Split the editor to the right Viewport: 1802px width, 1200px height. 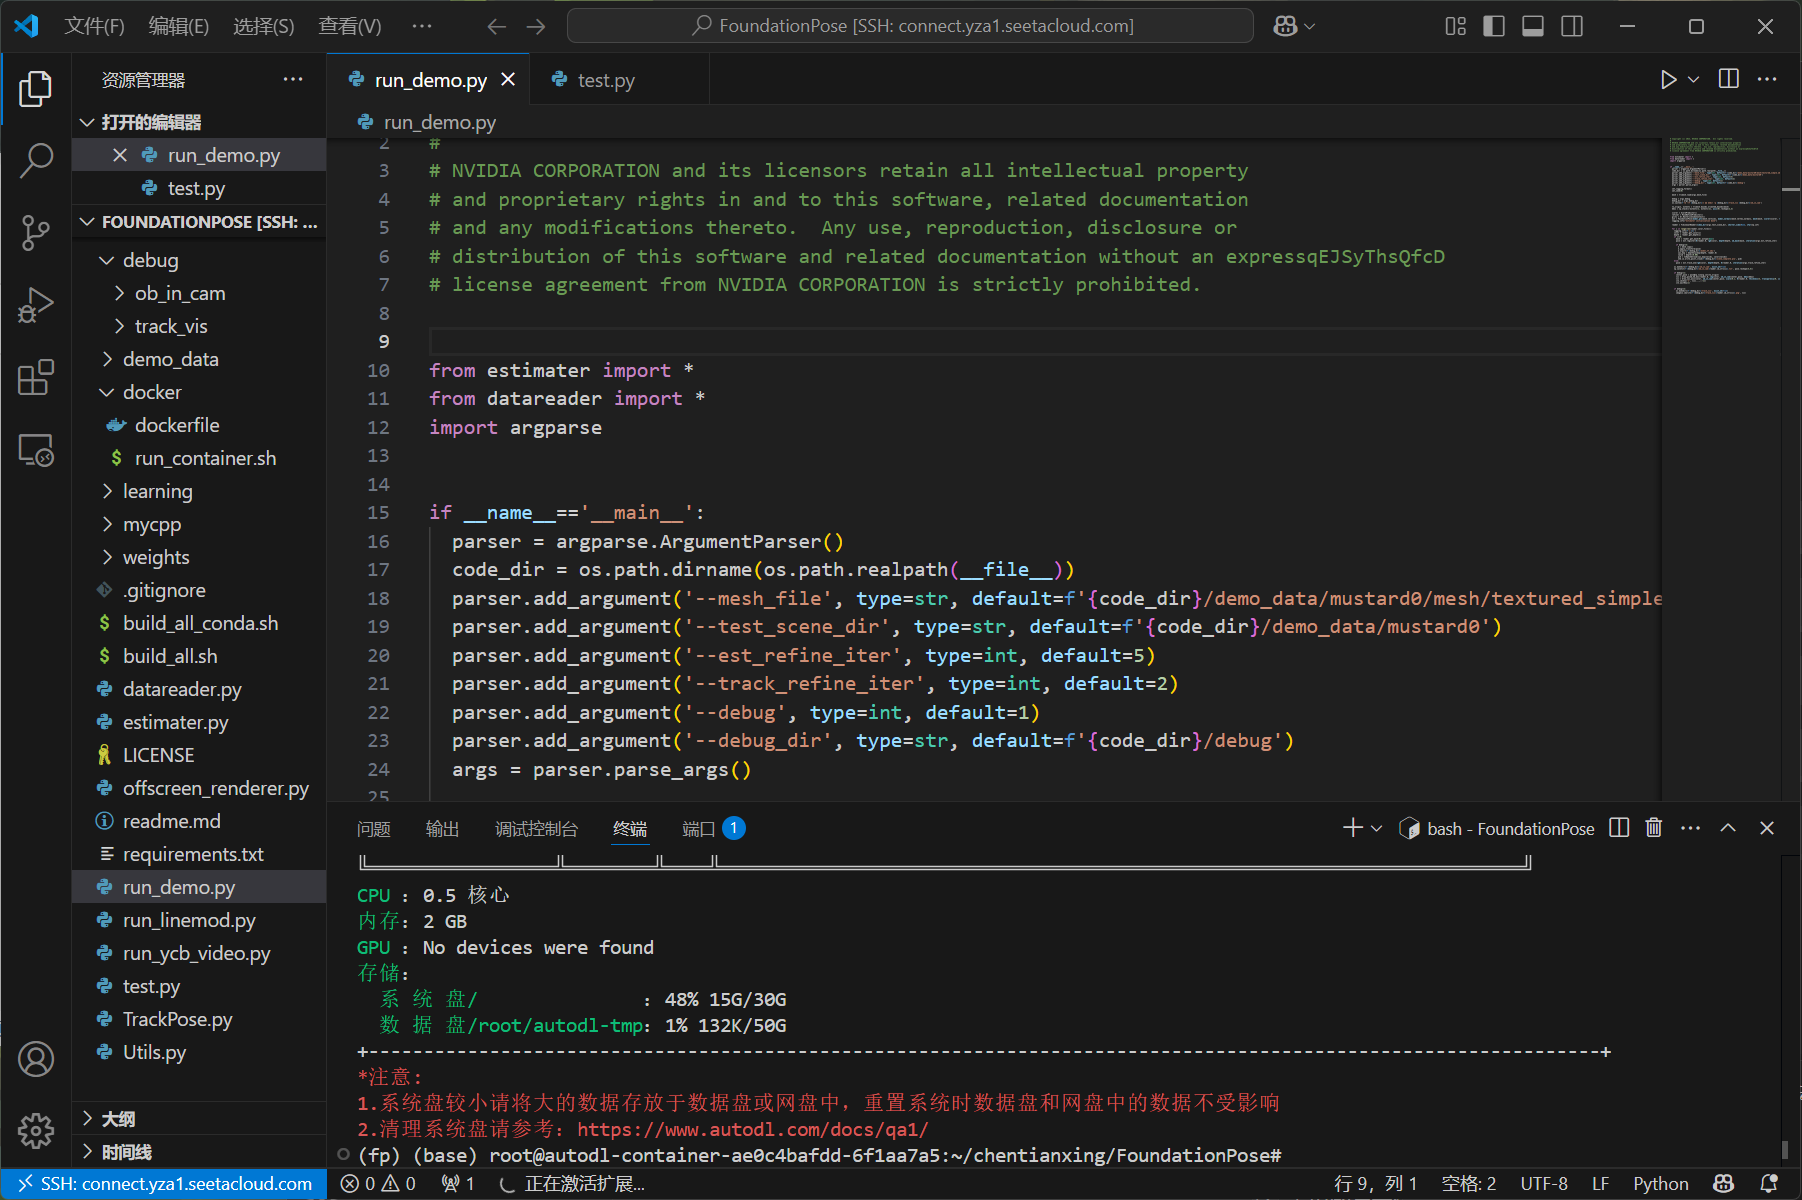click(x=1728, y=80)
